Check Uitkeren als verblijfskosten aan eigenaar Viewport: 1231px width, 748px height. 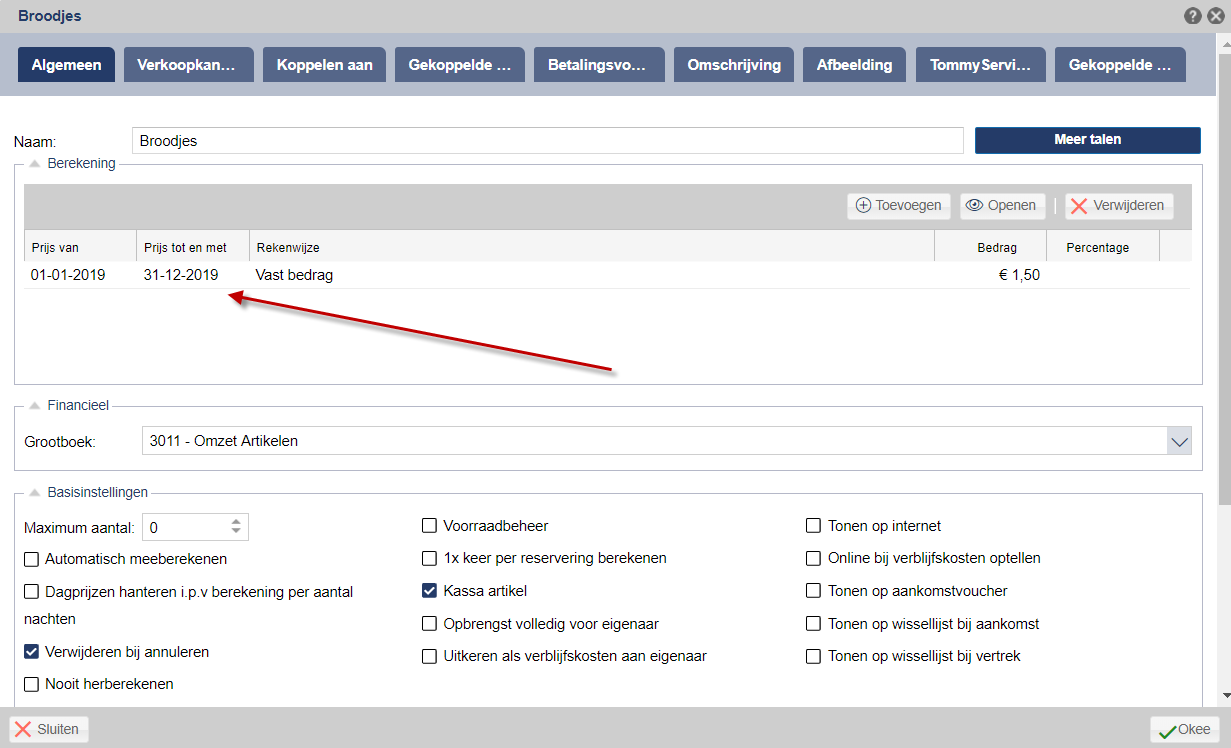pos(430,657)
